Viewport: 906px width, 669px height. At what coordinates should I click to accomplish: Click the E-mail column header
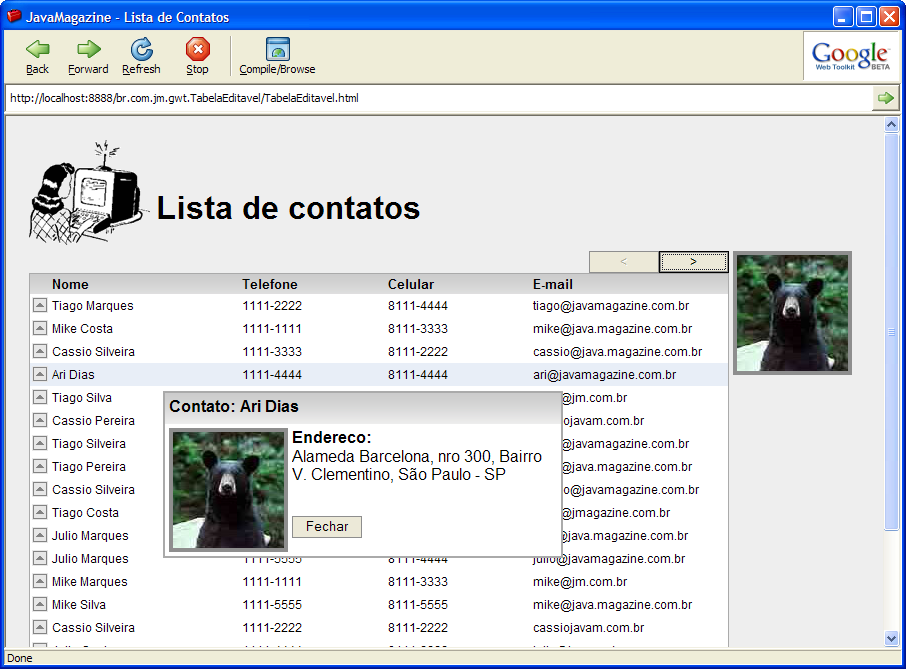(x=552, y=284)
